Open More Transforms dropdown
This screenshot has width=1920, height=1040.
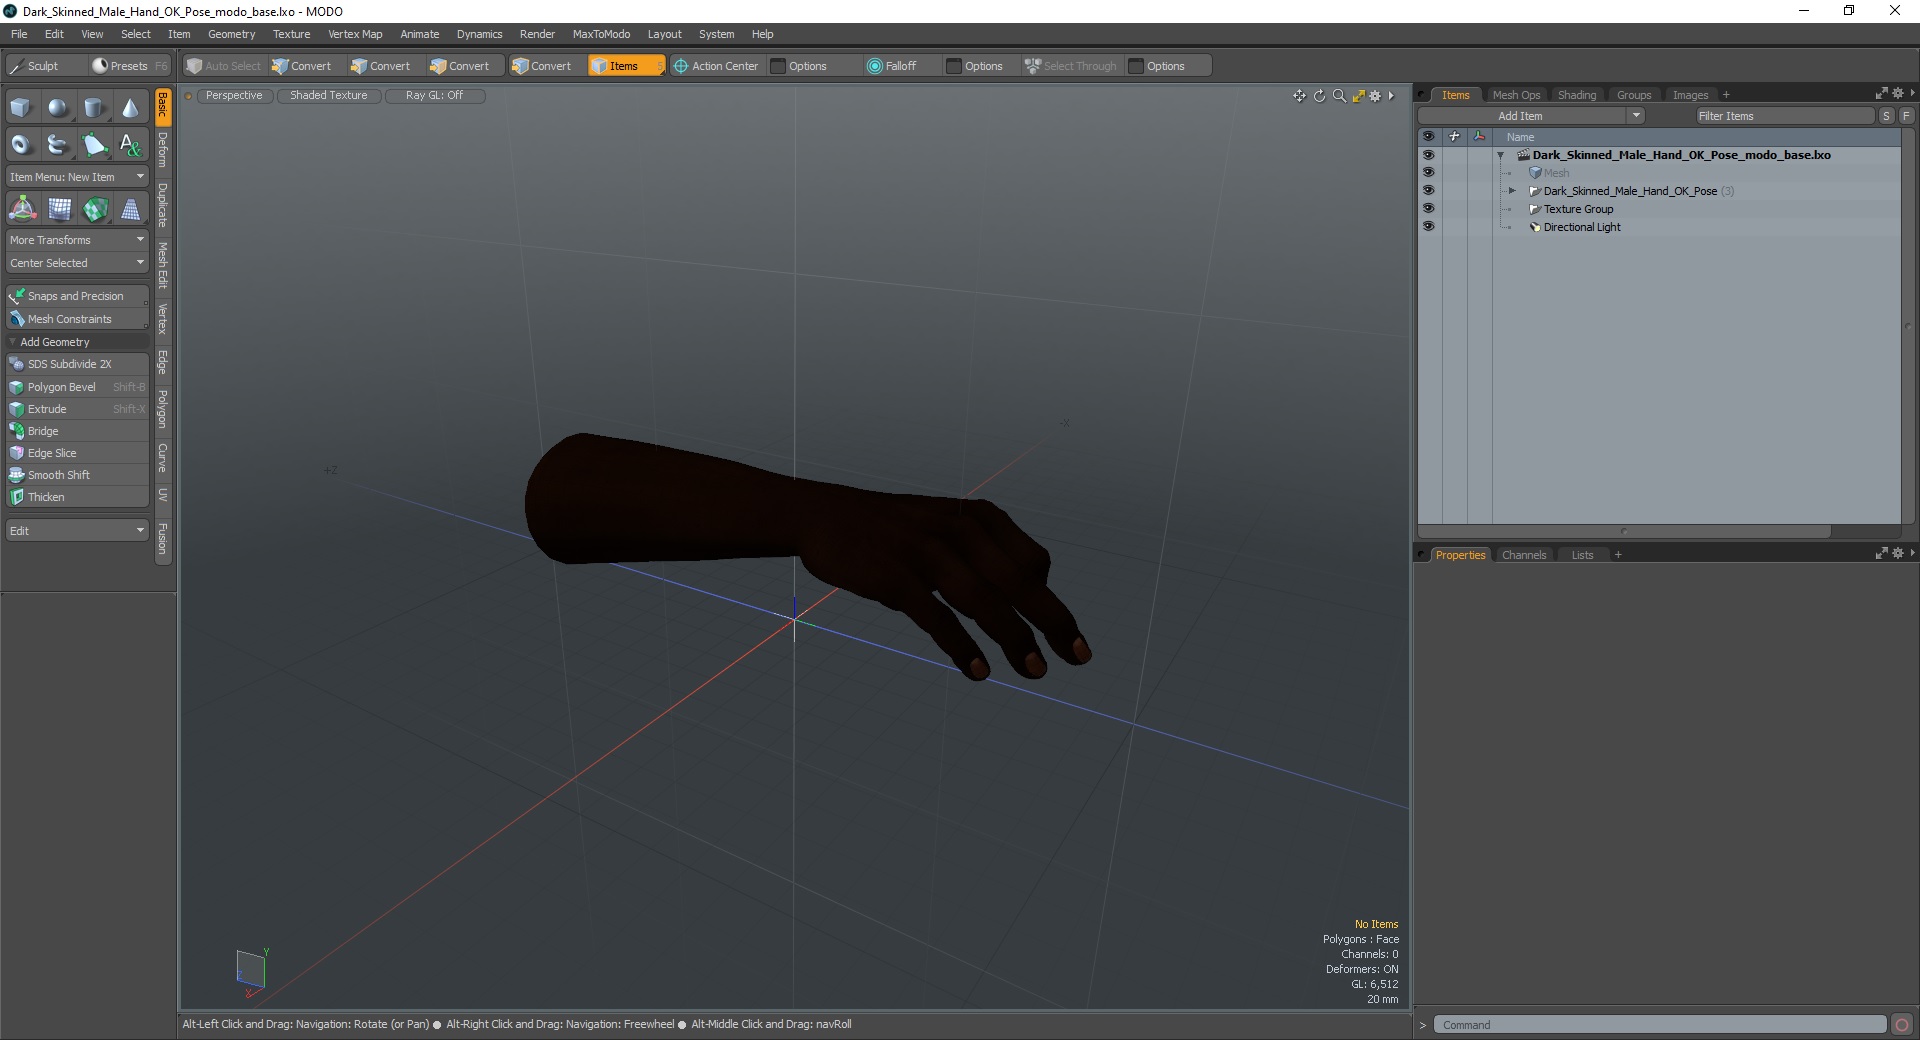coord(77,240)
